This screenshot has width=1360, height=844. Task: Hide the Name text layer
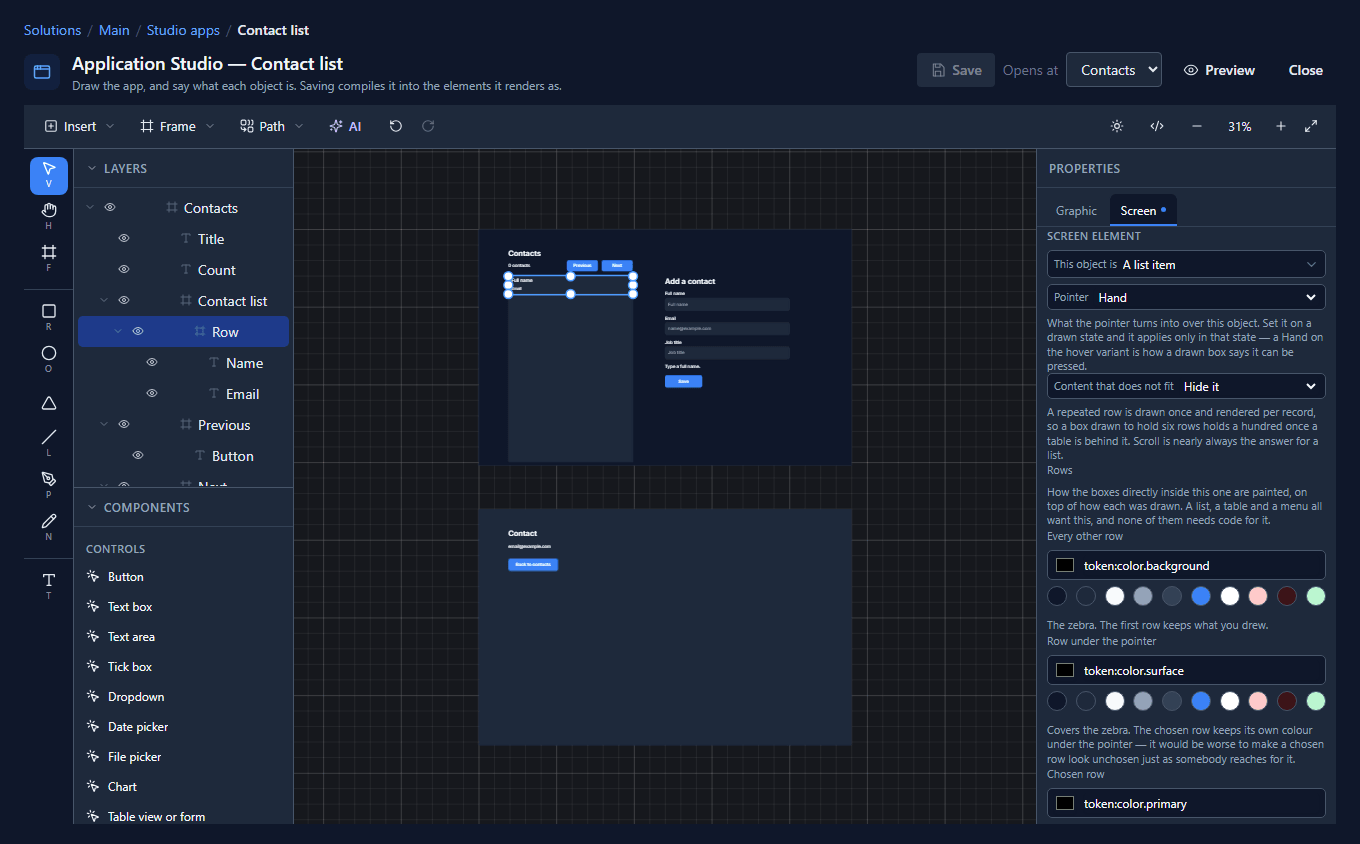(152, 363)
